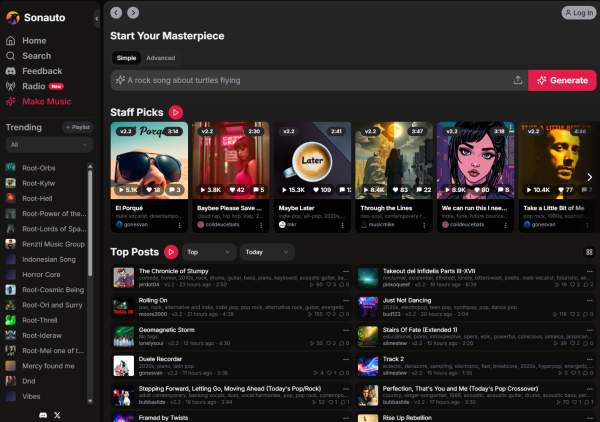600x422 pixels.
Task: Open the Discord link icon in the sidebar
Action: click(41, 414)
